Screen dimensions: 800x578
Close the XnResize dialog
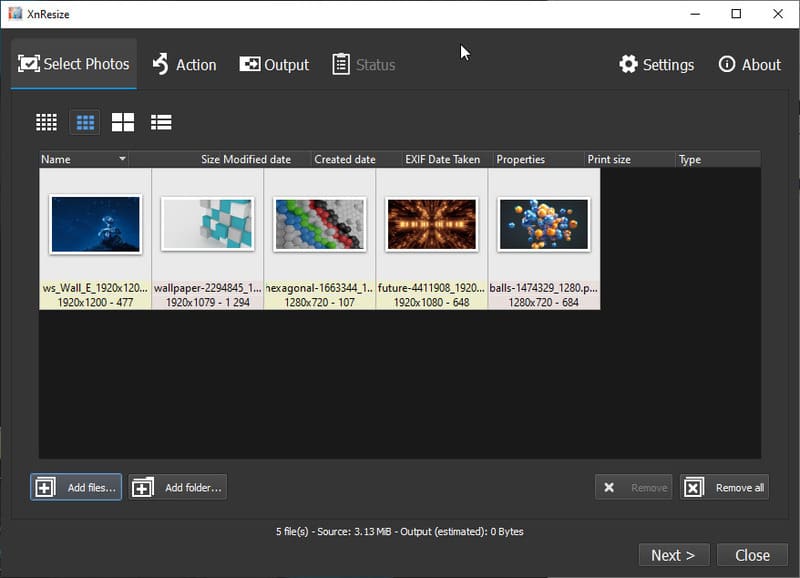(753, 555)
